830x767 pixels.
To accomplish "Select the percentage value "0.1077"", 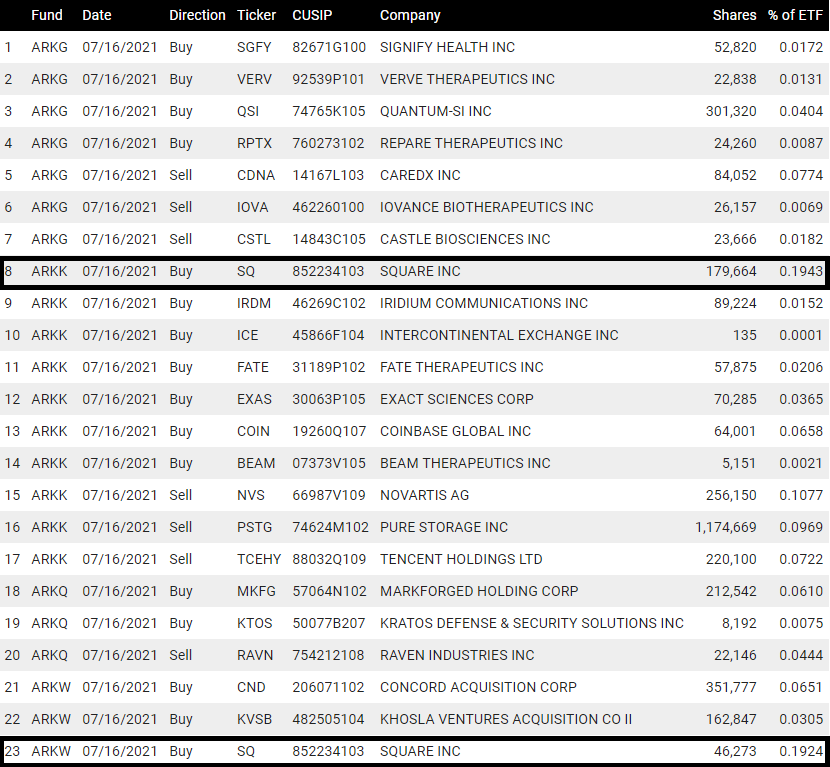I will point(801,495).
